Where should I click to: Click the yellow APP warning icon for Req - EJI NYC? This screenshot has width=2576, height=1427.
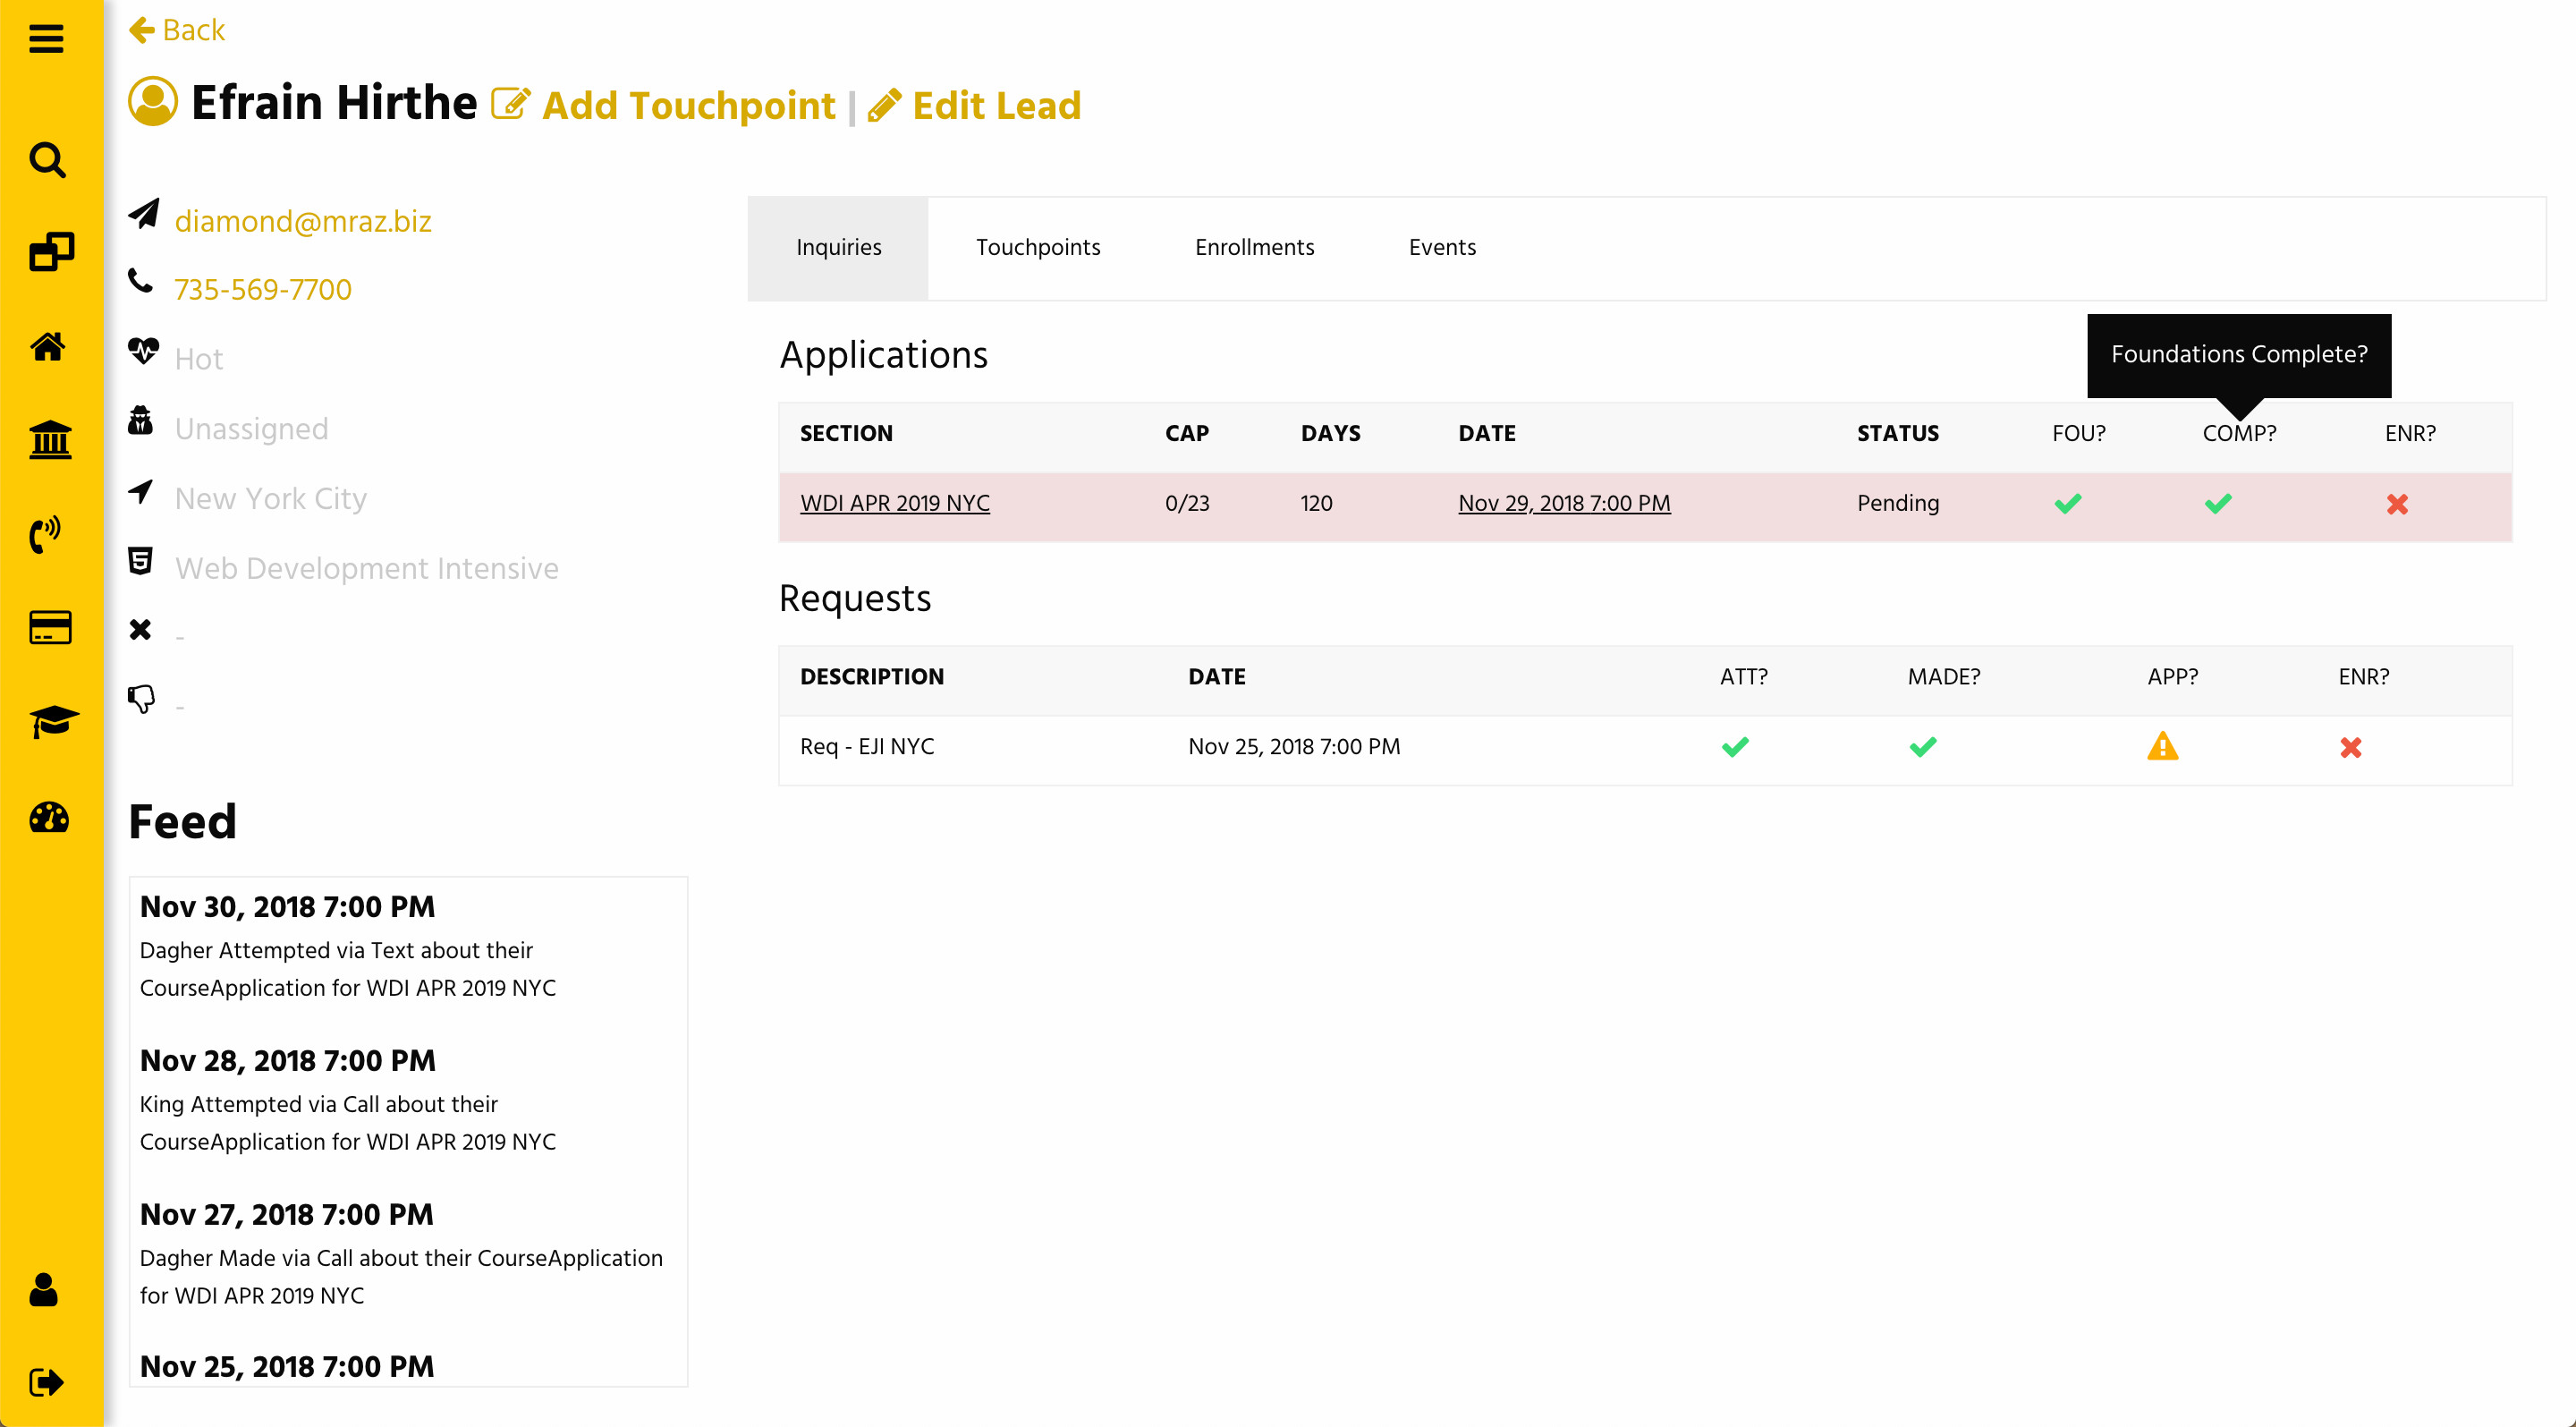pyautogui.click(x=2163, y=747)
